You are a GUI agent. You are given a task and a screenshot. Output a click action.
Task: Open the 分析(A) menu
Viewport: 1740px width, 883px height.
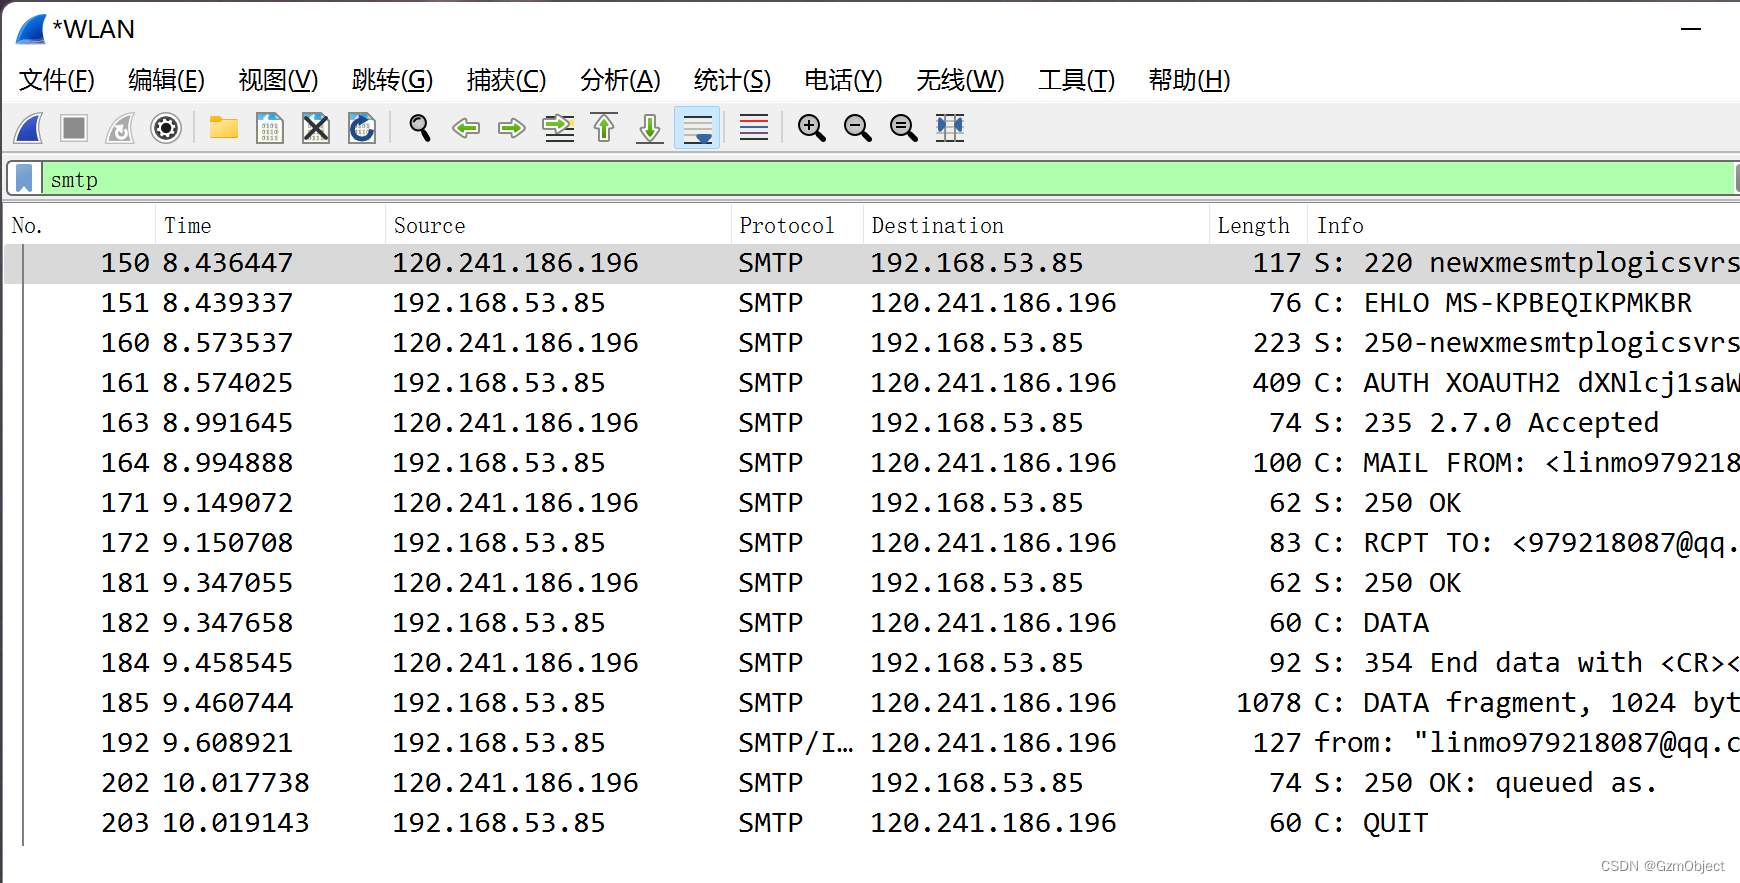pyautogui.click(x=620, y=80)
